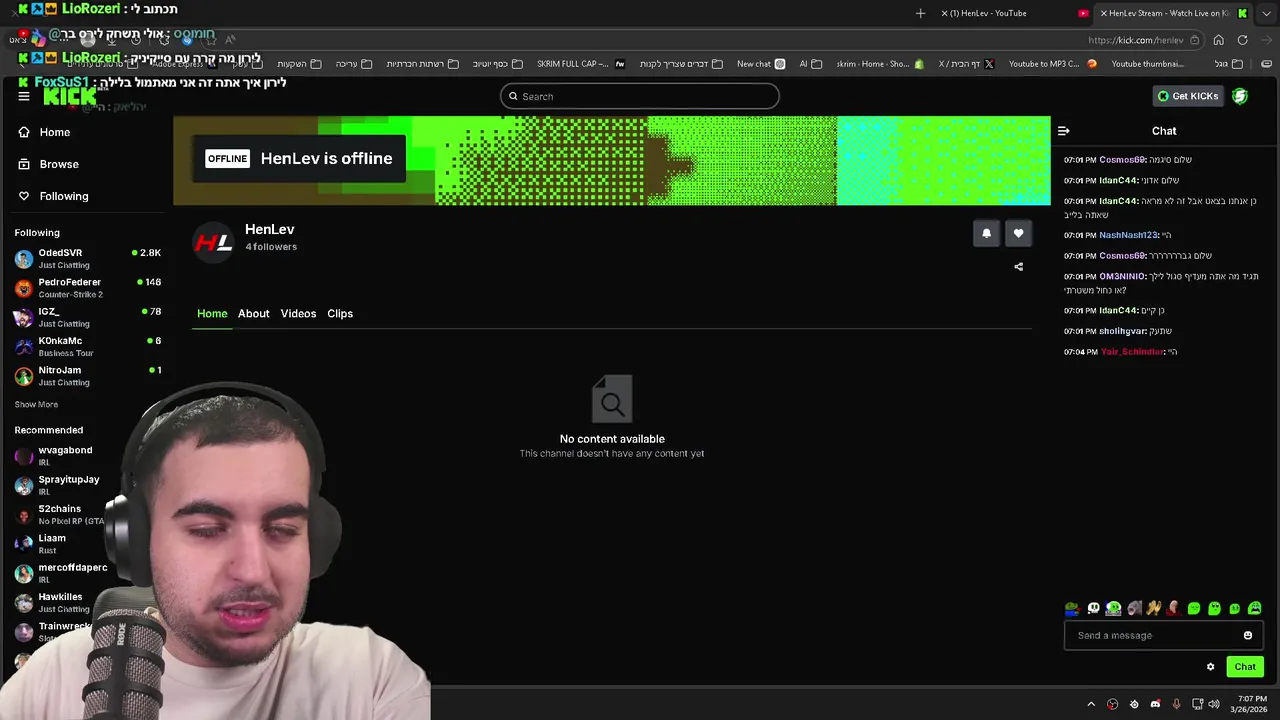The width and height of the screenshot is (1280, 720).
Task: Click the green KICK logo
Action: pyautogui.click(x=72, y=96)
